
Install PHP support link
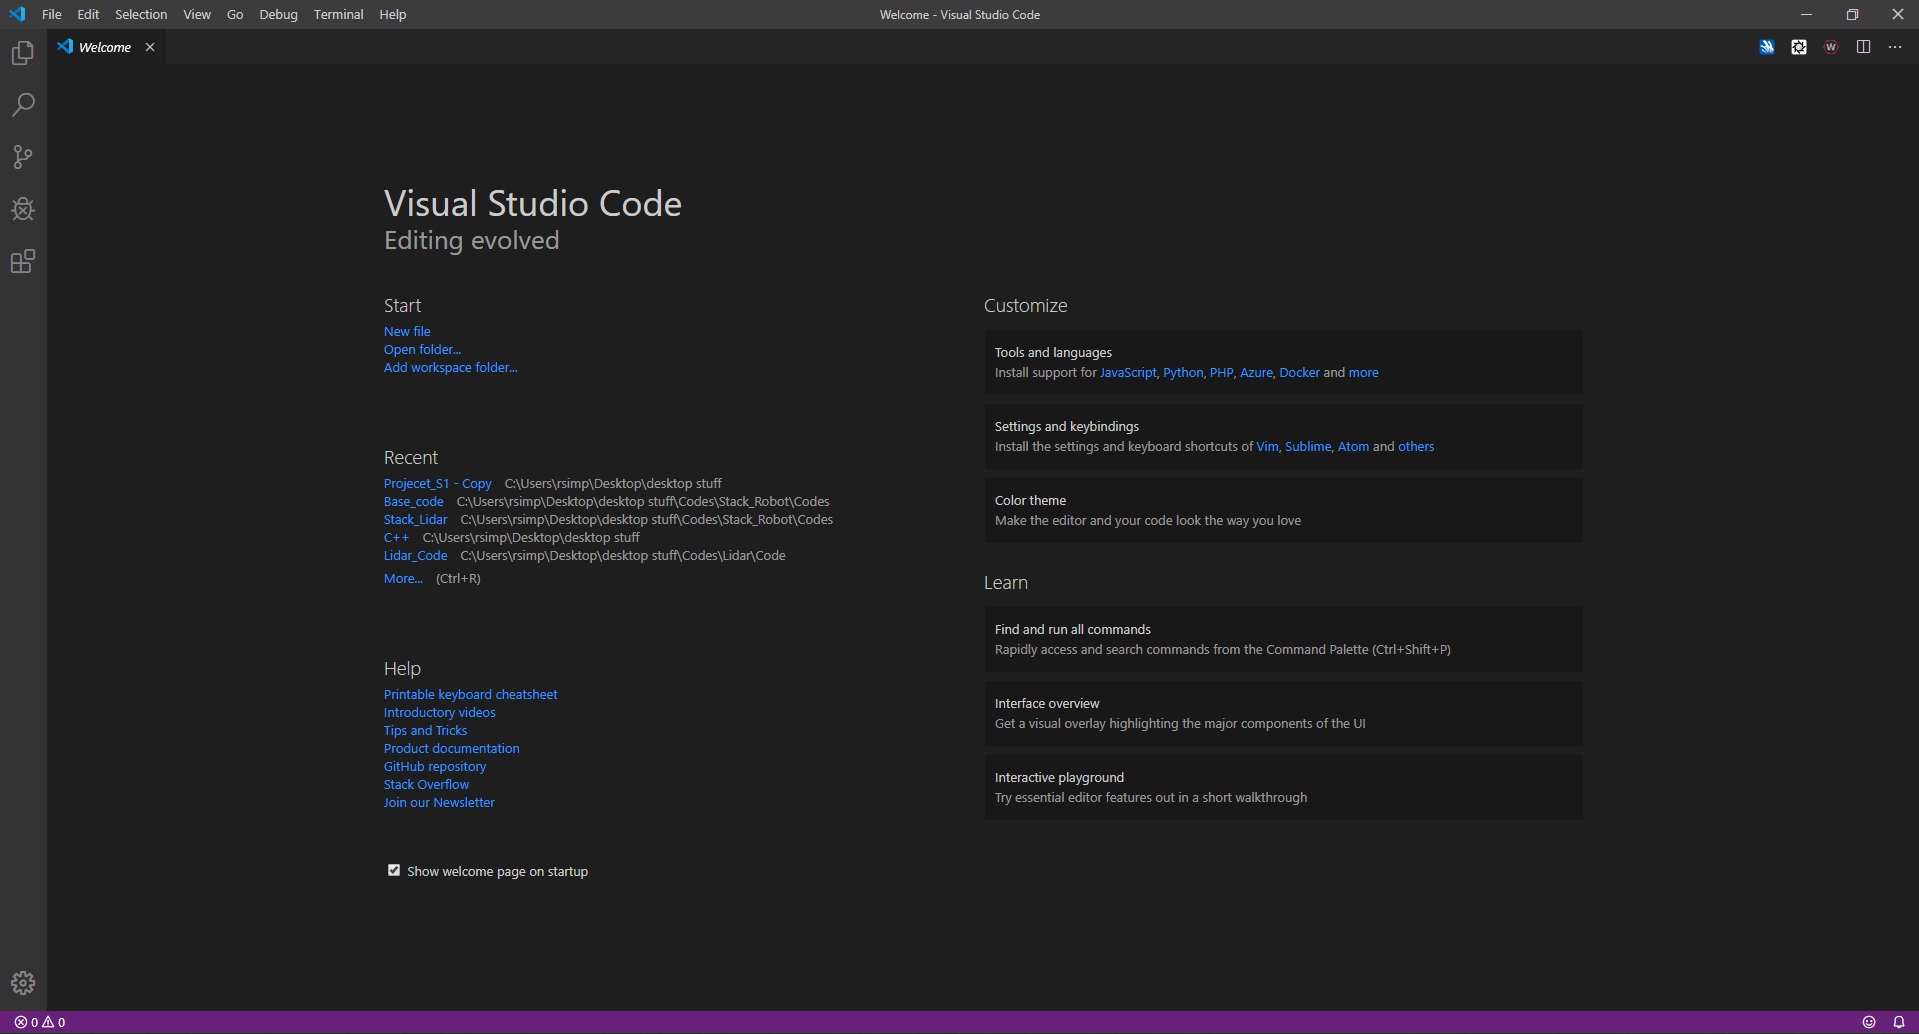coord(1222,372)
